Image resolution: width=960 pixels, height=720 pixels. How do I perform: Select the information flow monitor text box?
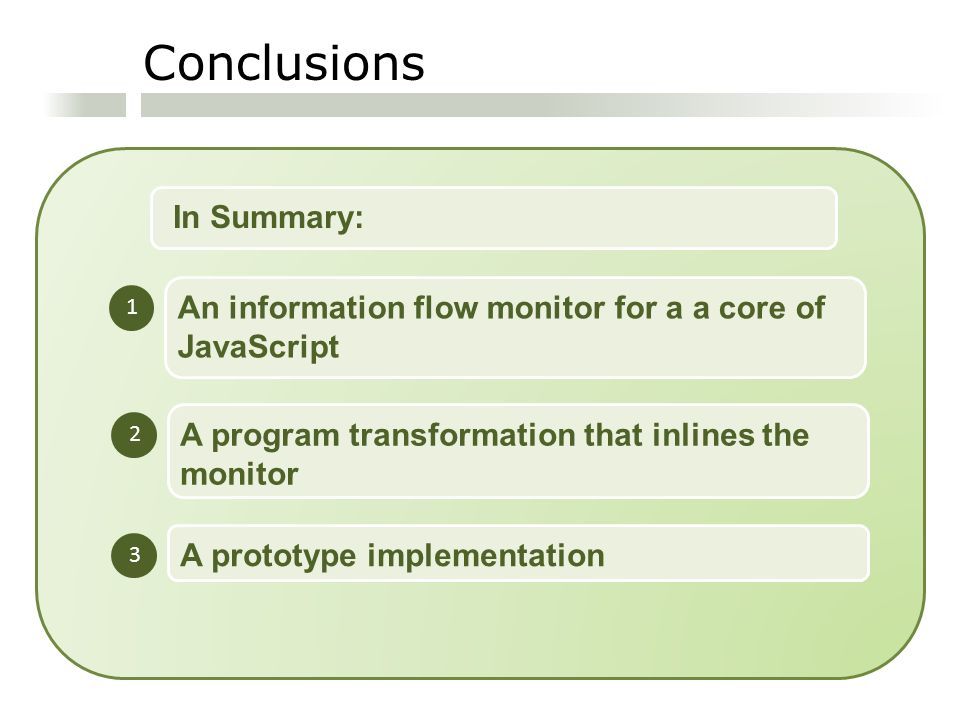pos(516,328)
